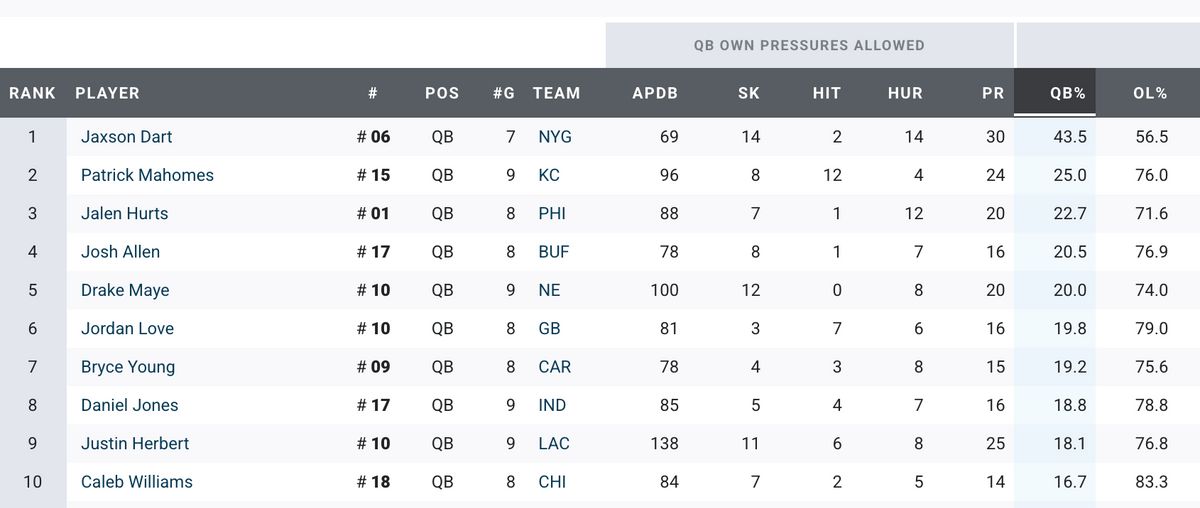The height and width of the screenshot is (508, 1200).
Task: Sort by TEAM column header
Action: pyautogui.click(x=556, y=93)
